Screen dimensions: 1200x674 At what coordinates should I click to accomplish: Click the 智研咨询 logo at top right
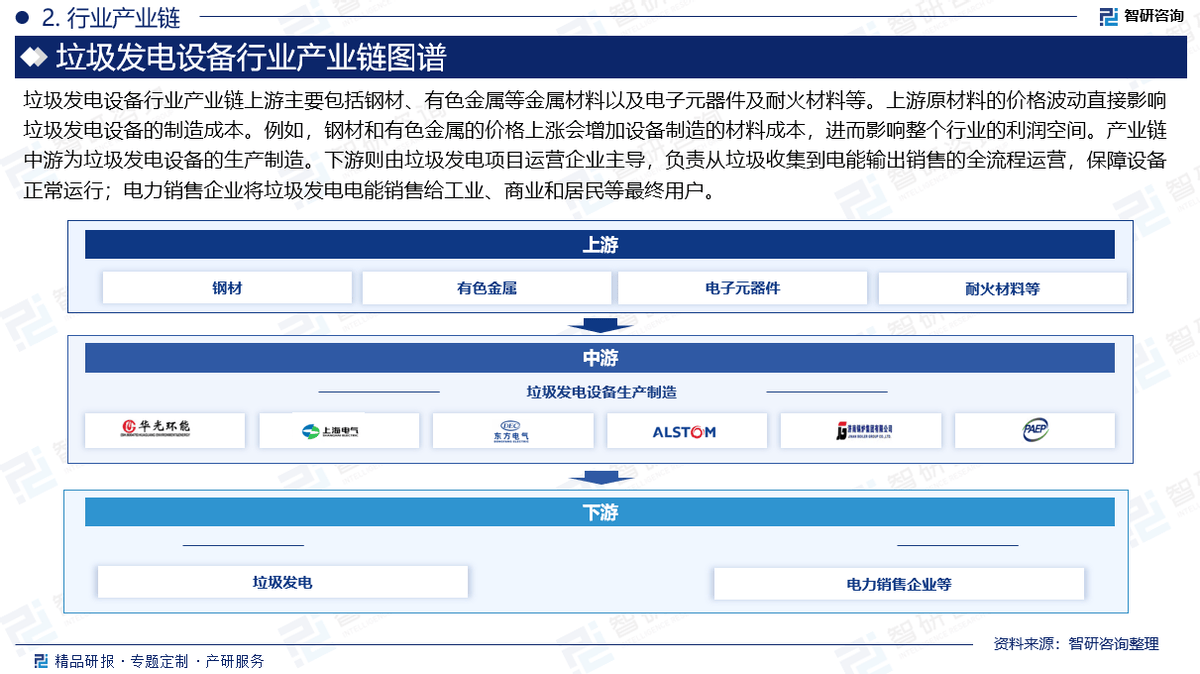coord(1141,16)
